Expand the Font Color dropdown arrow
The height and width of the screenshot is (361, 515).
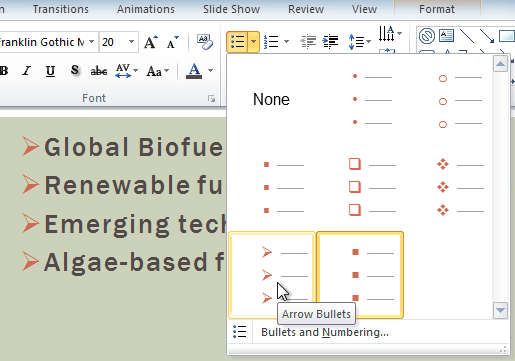(210, 71)
